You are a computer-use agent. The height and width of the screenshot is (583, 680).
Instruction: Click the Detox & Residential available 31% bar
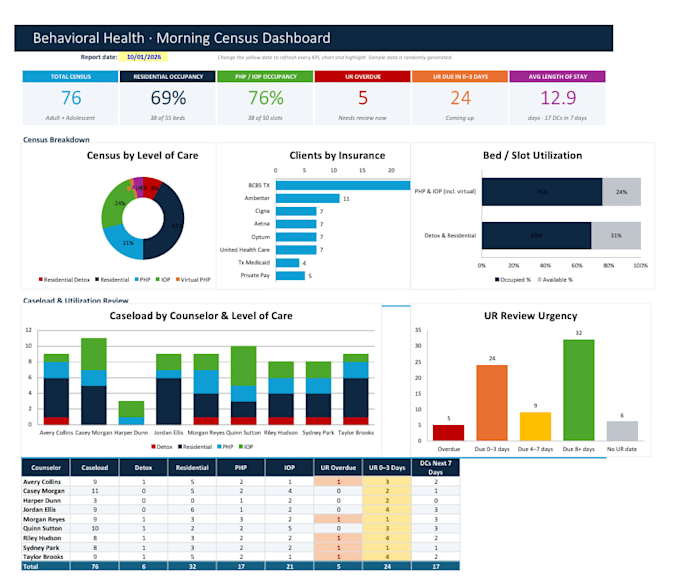pyautogui.click(x=616, y=236)
